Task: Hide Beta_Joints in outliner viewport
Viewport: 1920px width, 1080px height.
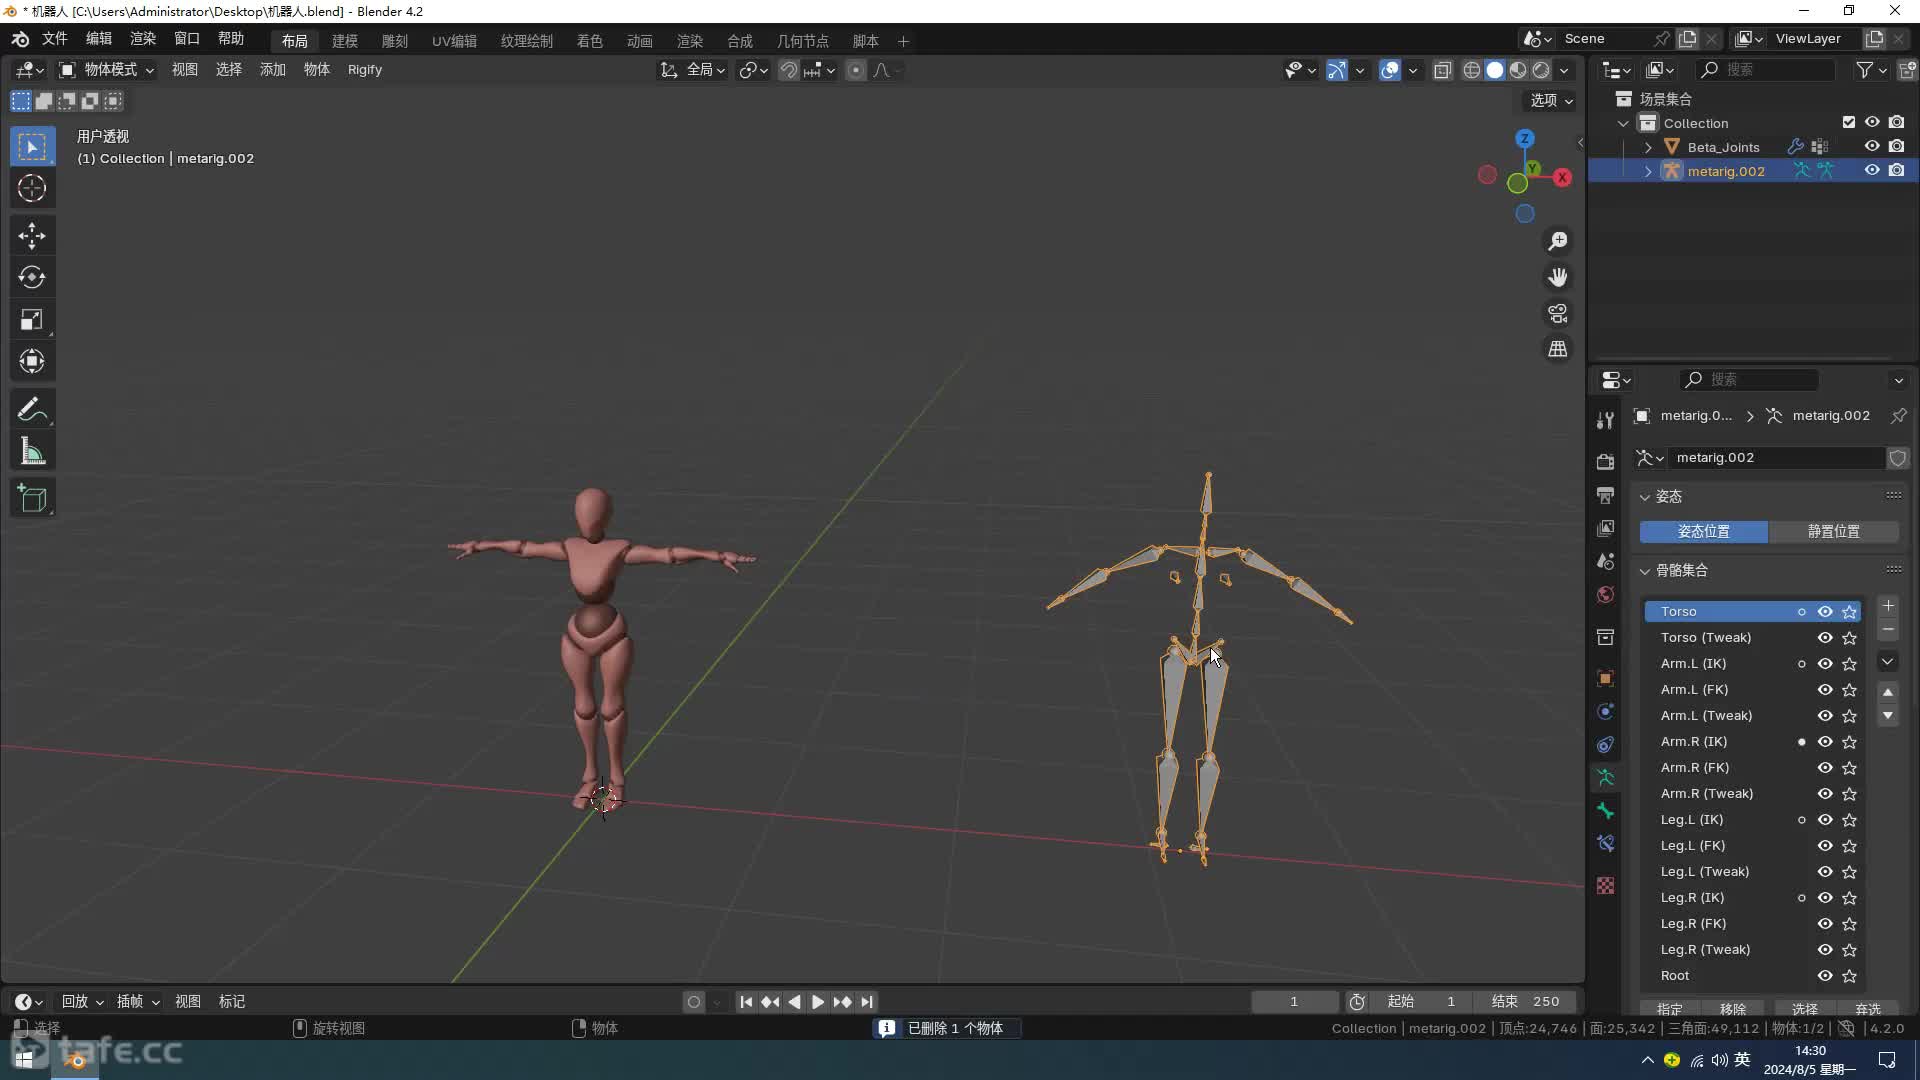Action: [1872, 147]
